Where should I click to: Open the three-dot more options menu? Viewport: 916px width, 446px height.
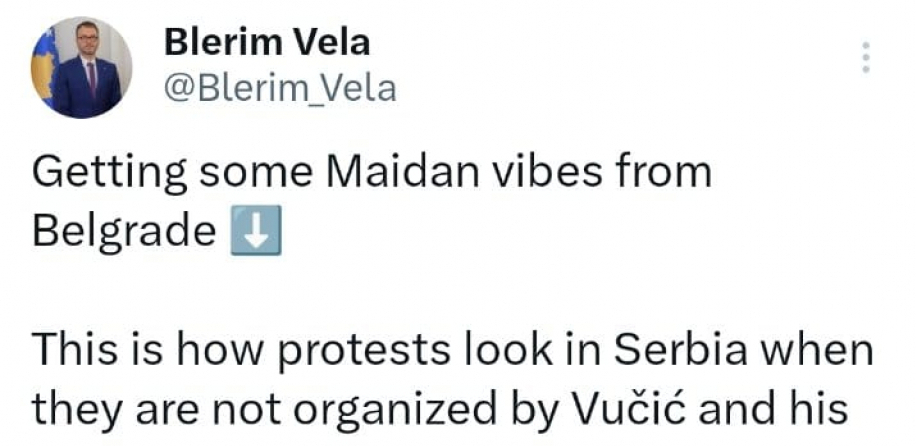[865, 58]
